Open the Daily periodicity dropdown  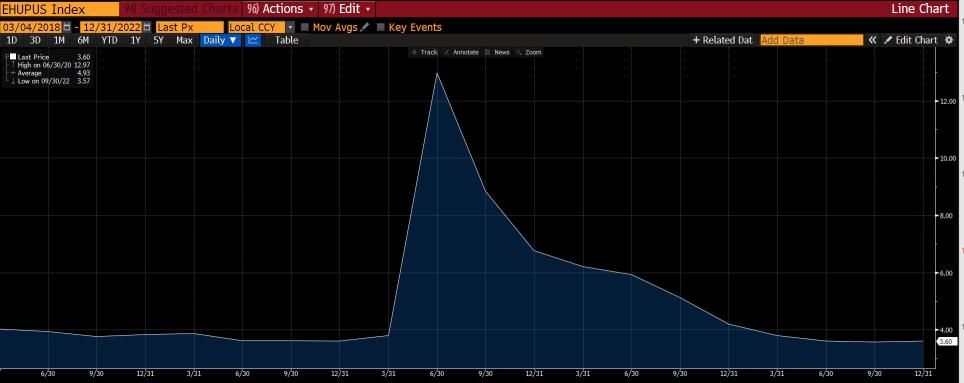tap(219, 40)
